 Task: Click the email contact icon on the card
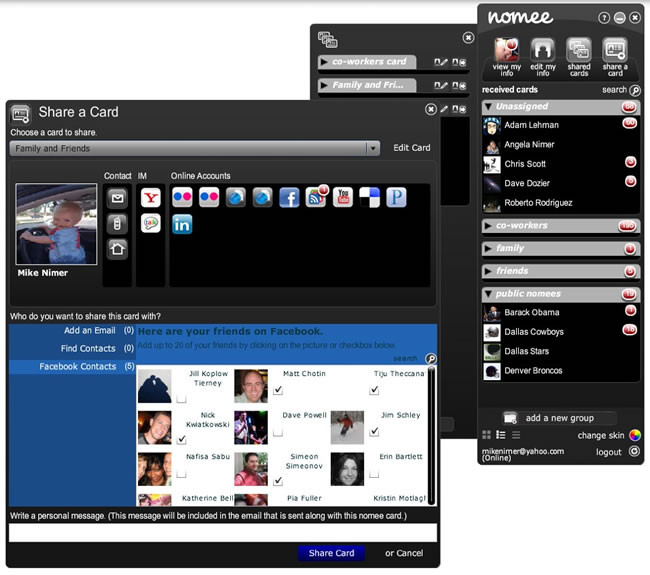pos(117,198)
